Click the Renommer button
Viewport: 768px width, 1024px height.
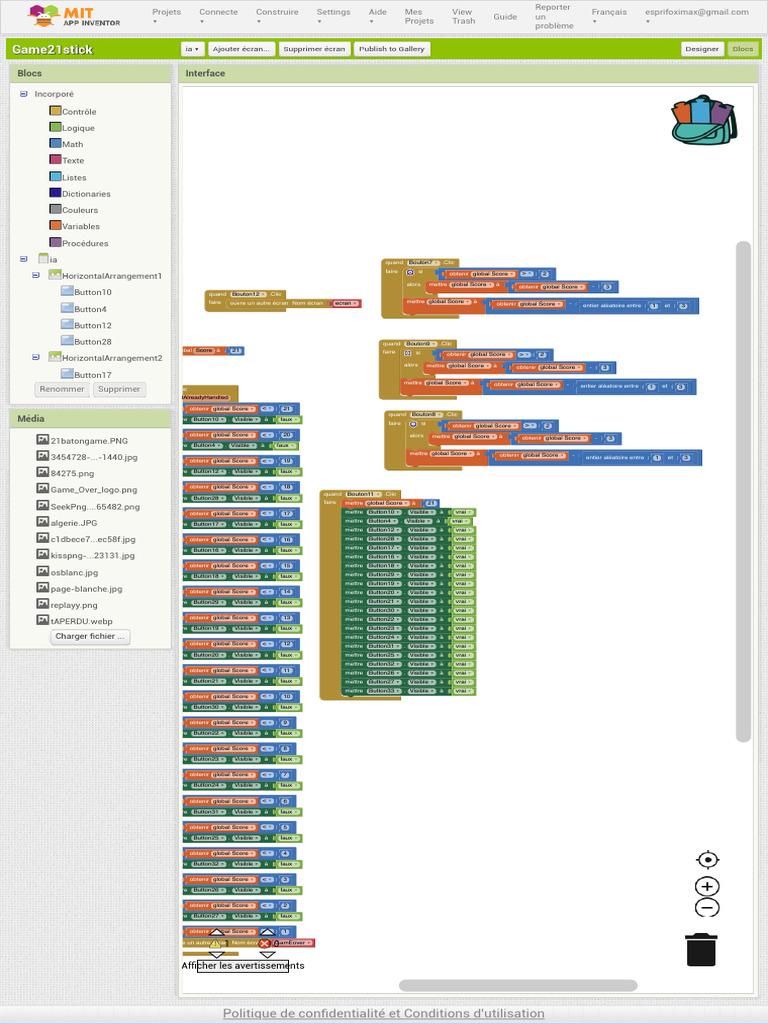62,389
